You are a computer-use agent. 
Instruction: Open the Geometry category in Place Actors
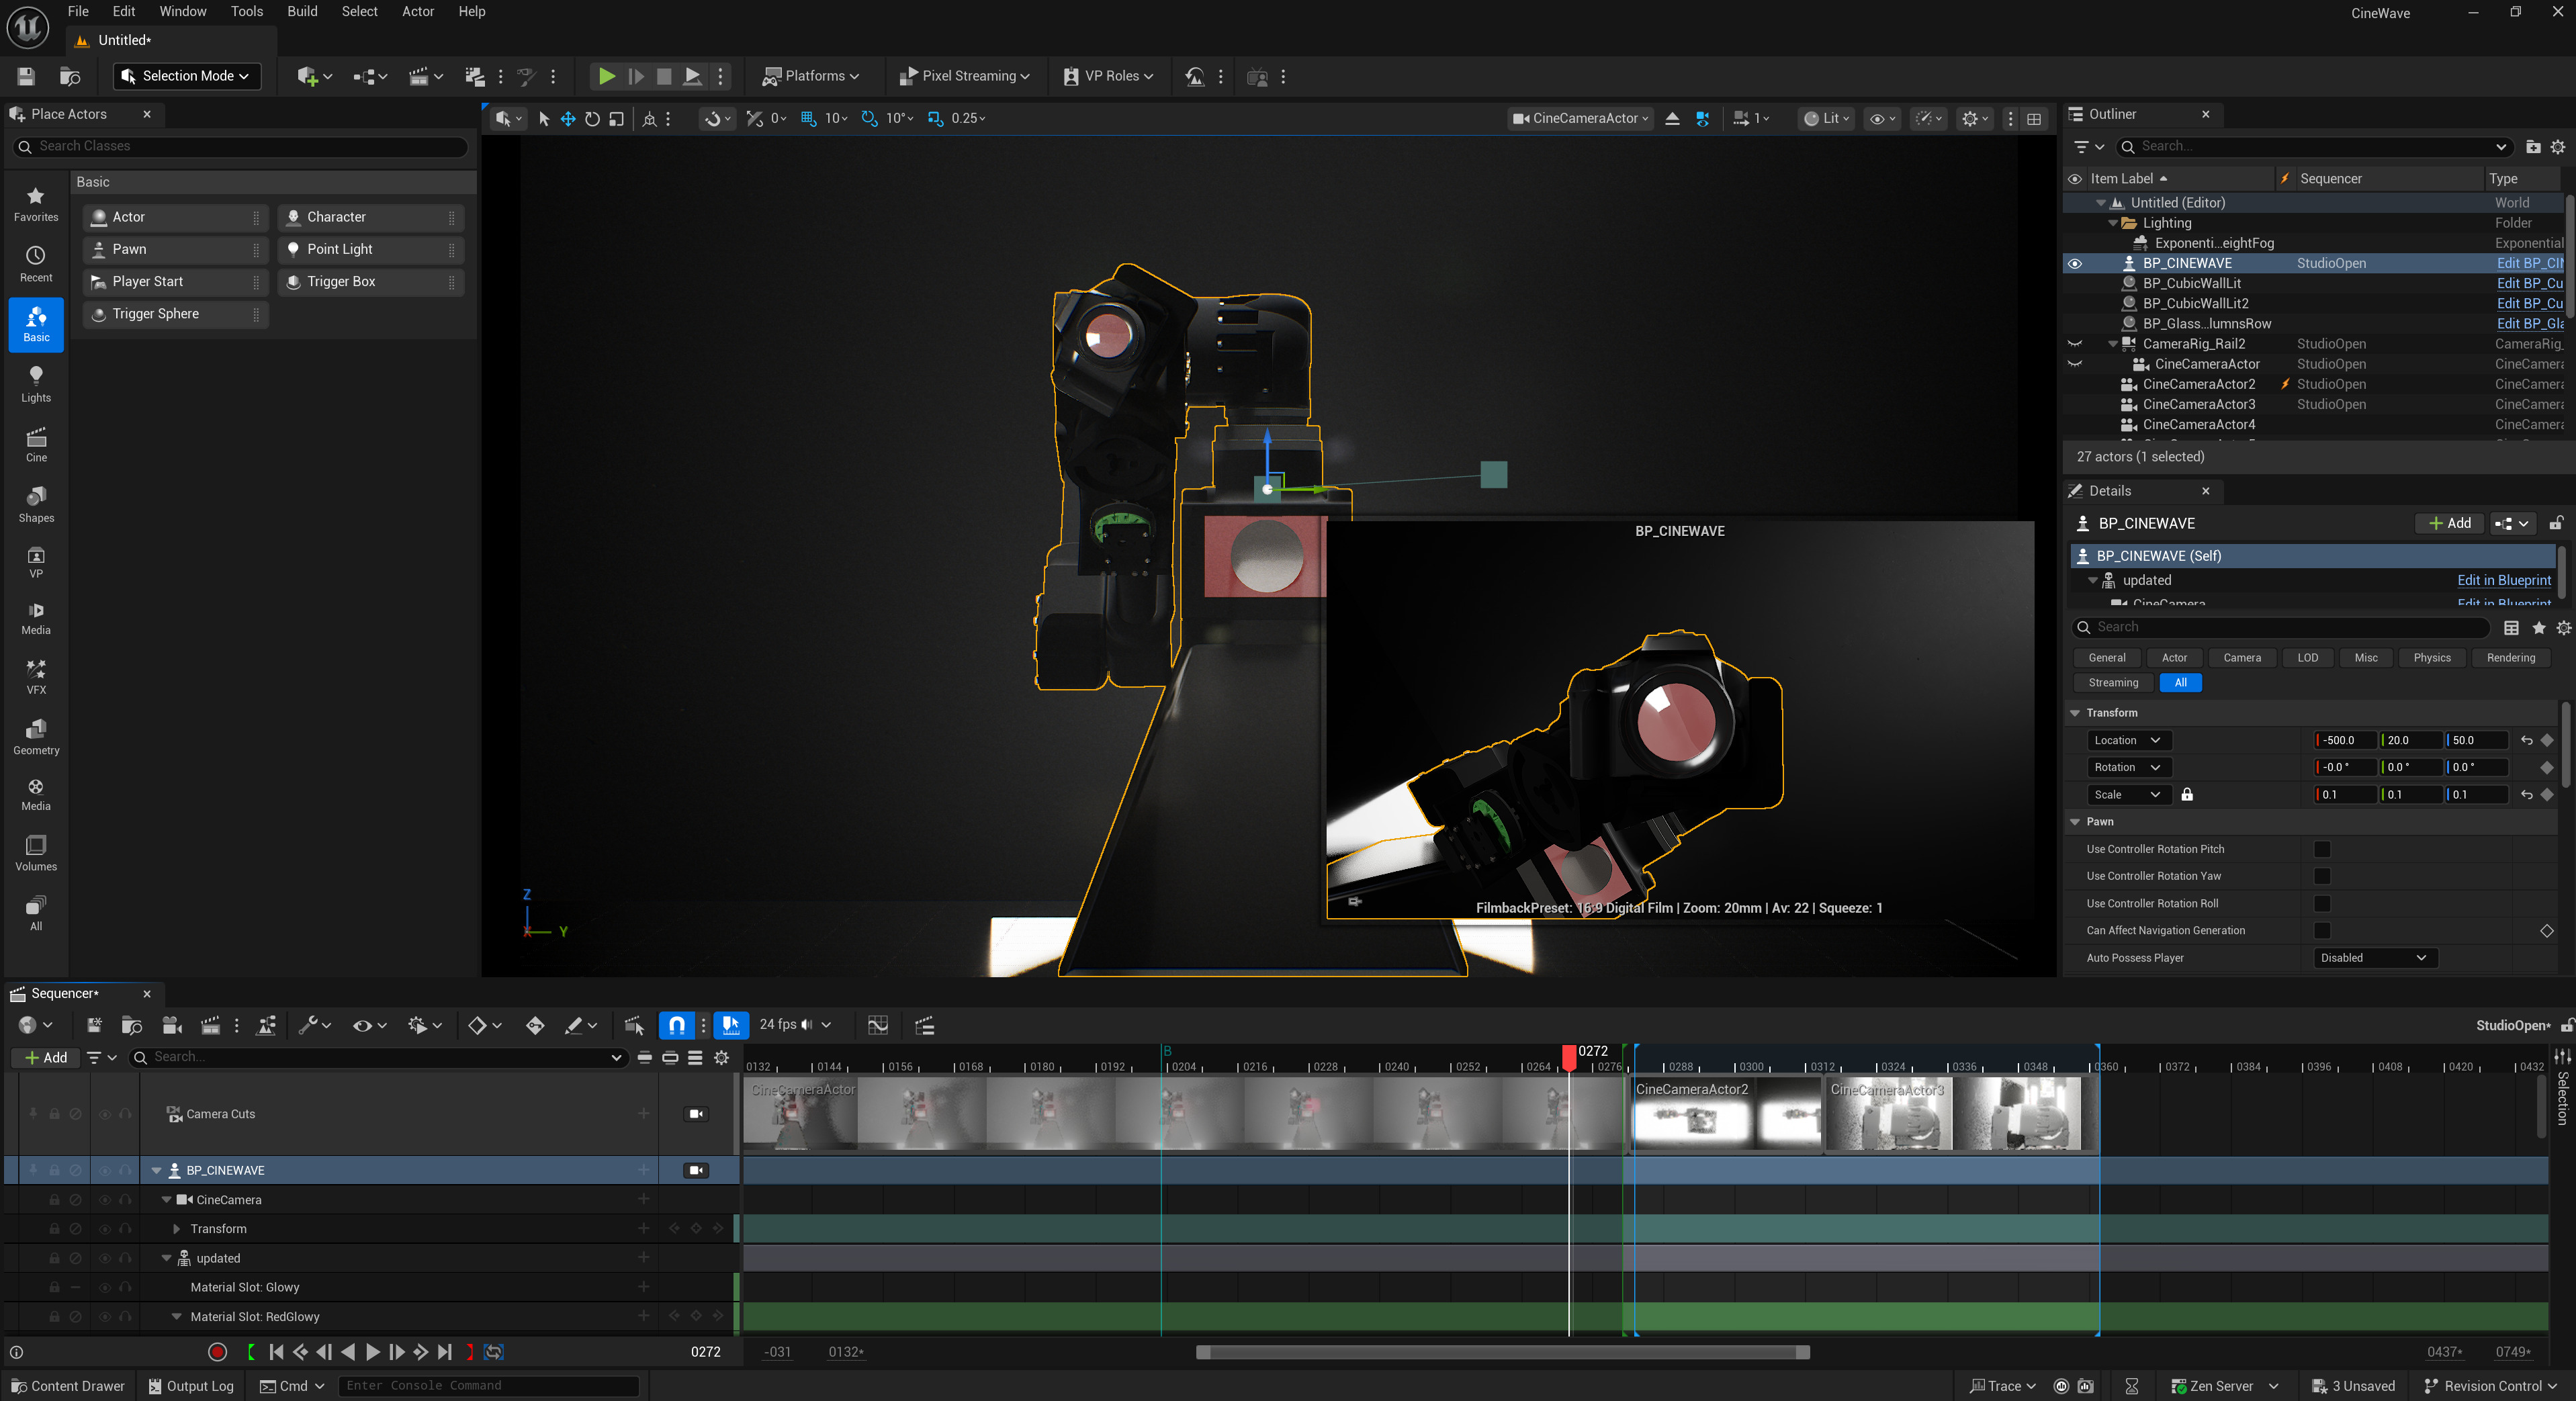pyautogui.click(x=36, y=737)
